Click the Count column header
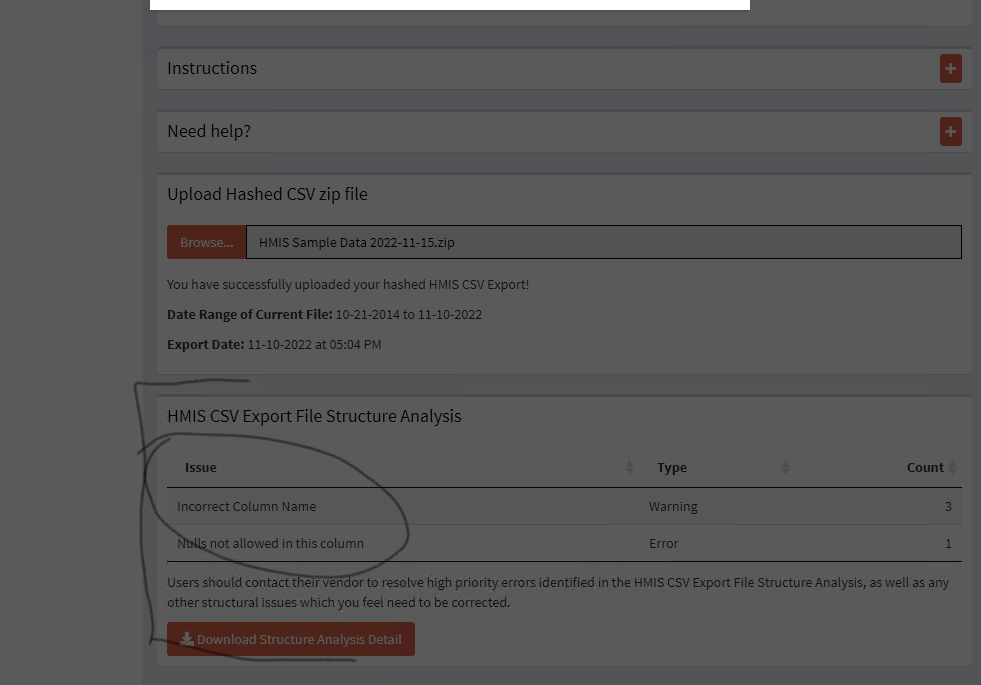981x685 pixels. pos(925,467)
